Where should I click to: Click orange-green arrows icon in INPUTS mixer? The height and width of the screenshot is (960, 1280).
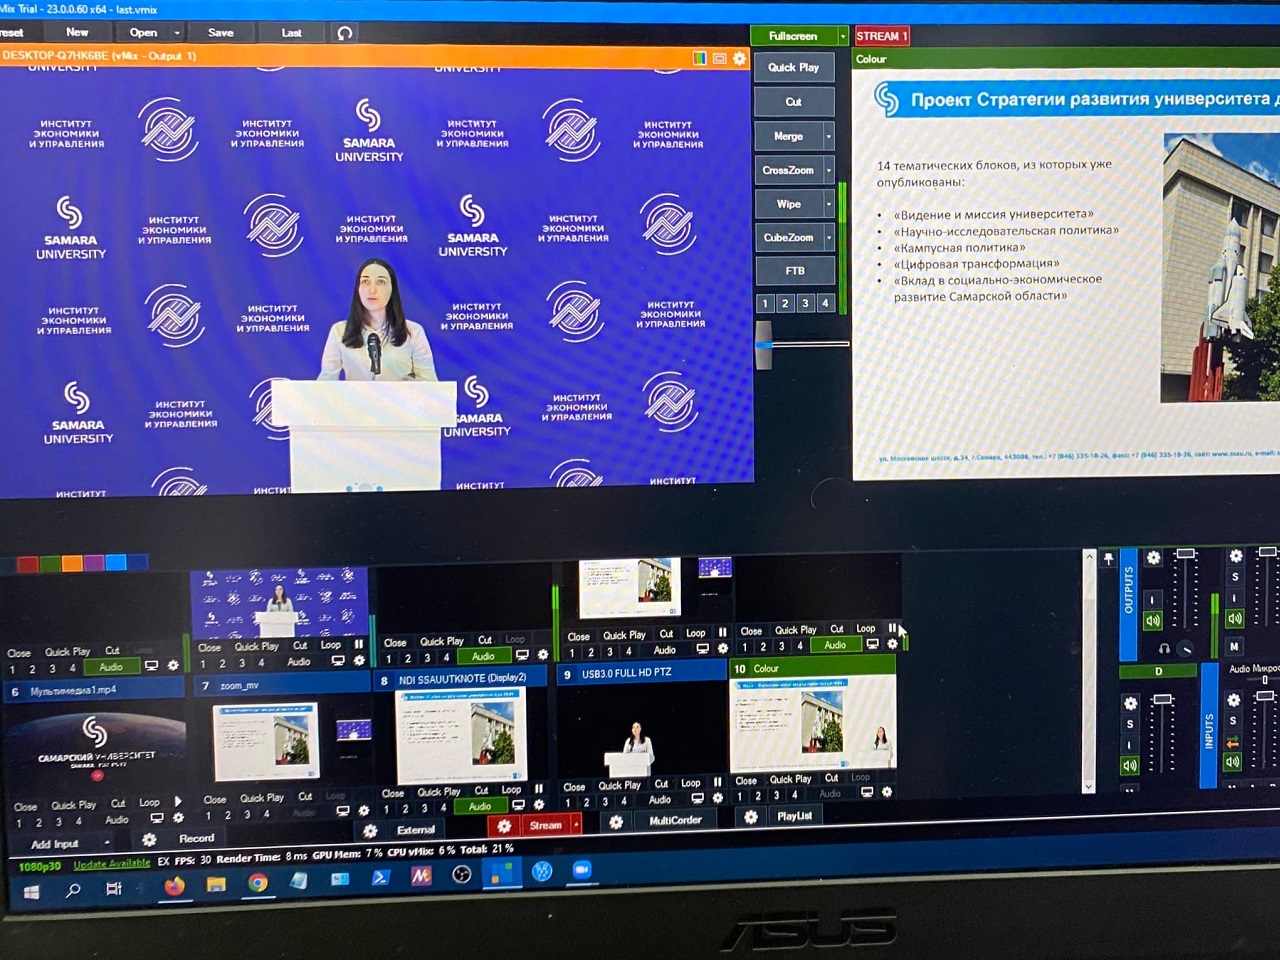[1233, 742]
